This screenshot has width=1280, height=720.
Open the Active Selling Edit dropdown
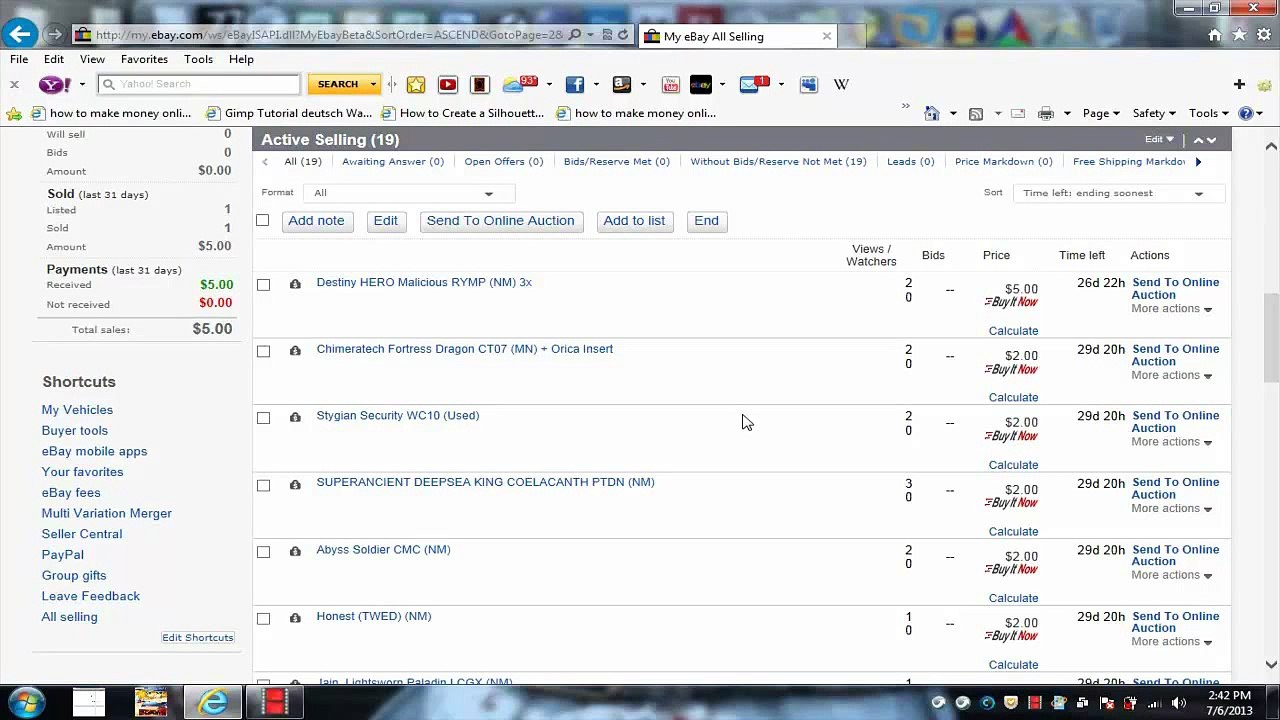(x=1159, y=140)
